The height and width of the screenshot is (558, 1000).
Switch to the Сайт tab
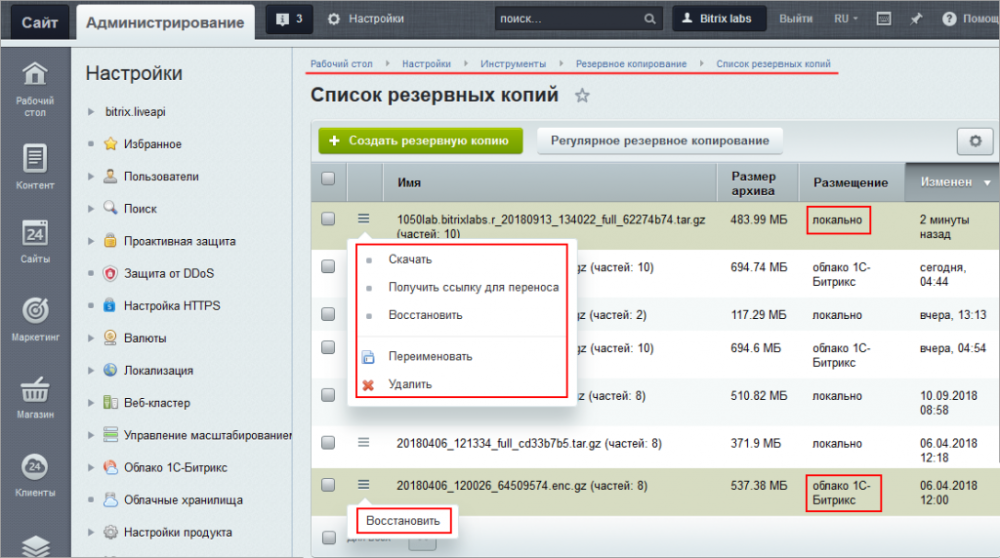coord(39,22)
